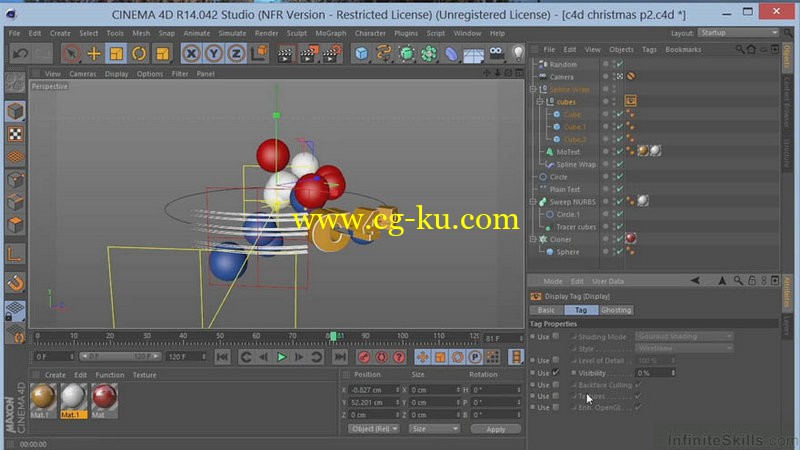Open the Simulate menu
Image resolution: width=800 pixels, height=450 pixels.
[232, 33]
